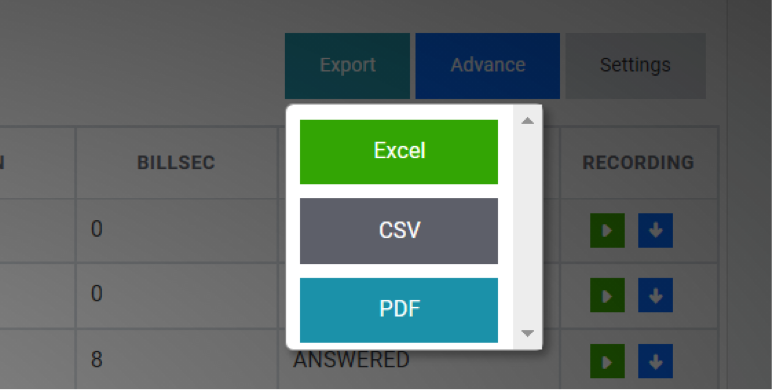Screen dimensions: 772x390
Task: Open the Advance options
Action: 487,65
